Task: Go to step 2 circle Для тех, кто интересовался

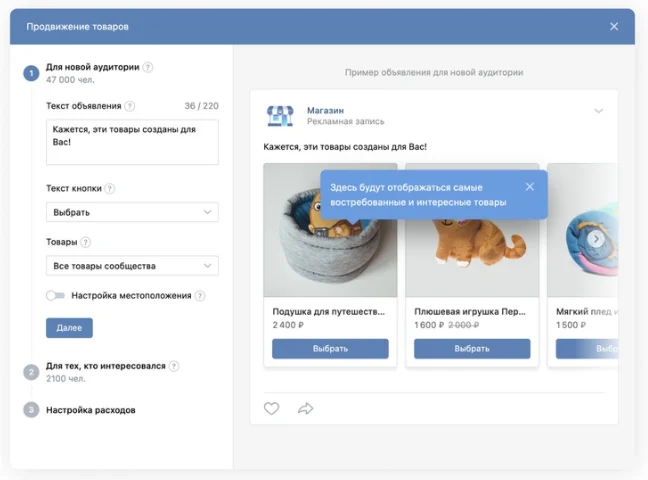Action: point(31,372)
